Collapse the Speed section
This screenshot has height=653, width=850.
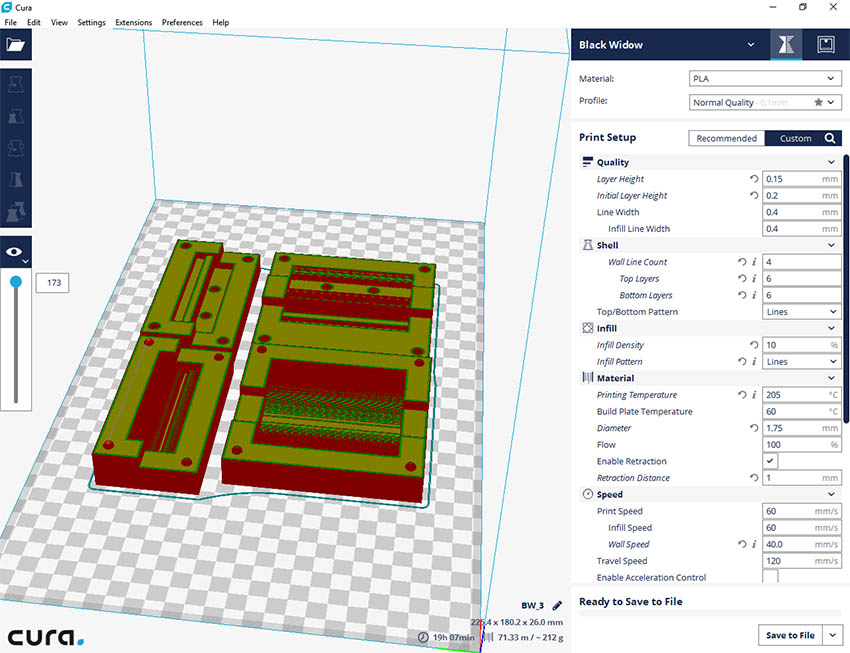[x=831, y=494]
